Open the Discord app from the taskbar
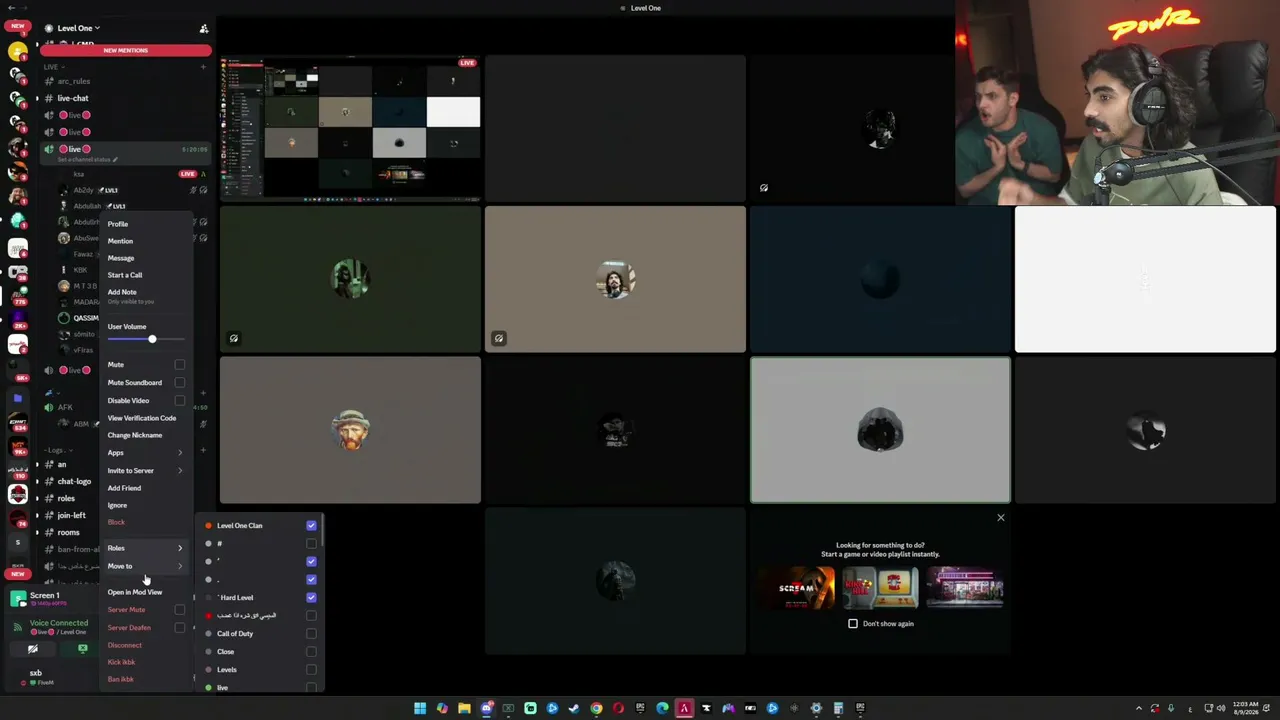This screenshot has height=720, width=1280. click(486, 709)
